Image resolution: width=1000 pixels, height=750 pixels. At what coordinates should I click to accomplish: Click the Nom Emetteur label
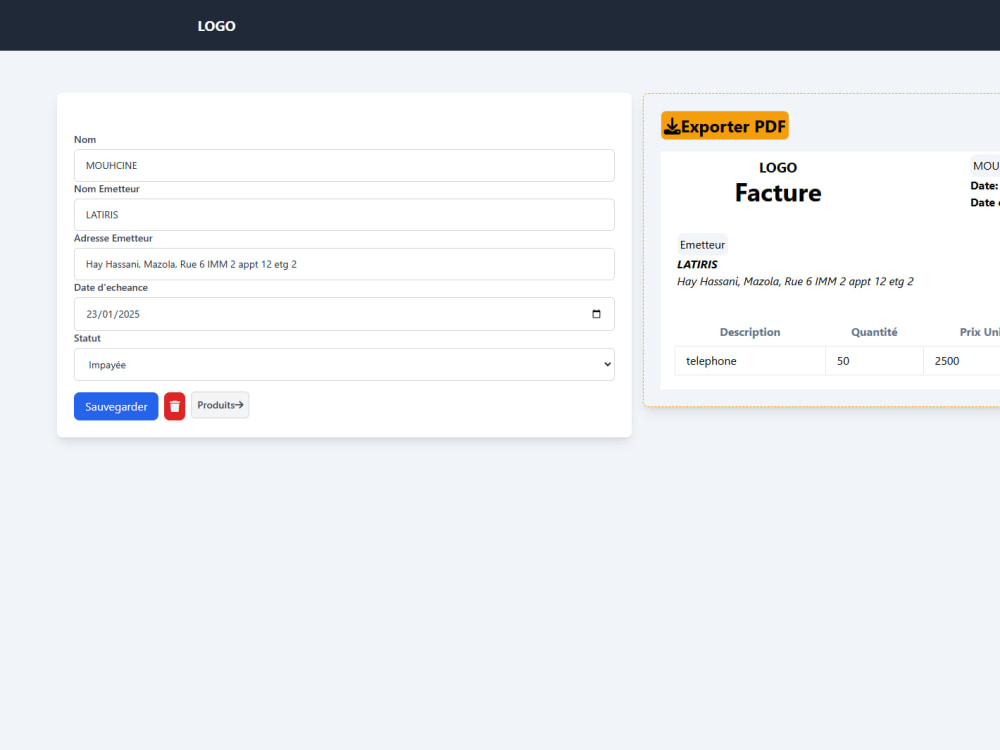point(107,189)
